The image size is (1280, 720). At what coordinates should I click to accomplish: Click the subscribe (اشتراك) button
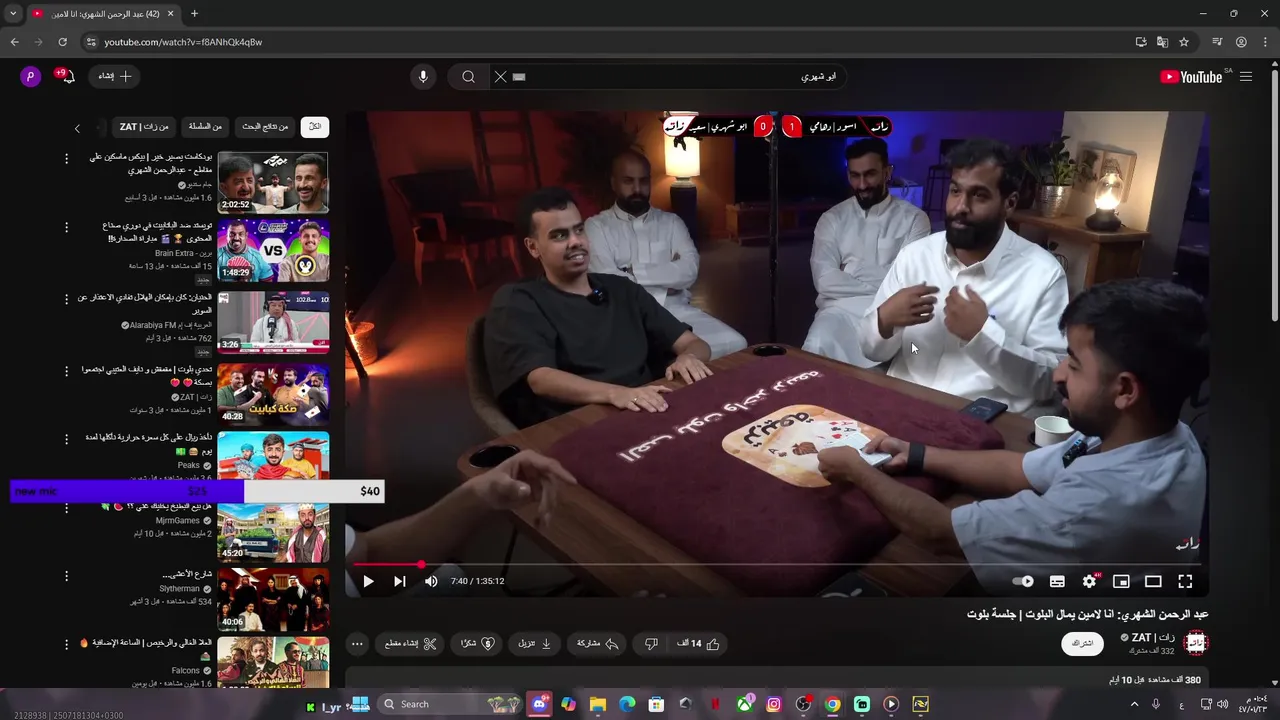click(x=1083, y=643)
